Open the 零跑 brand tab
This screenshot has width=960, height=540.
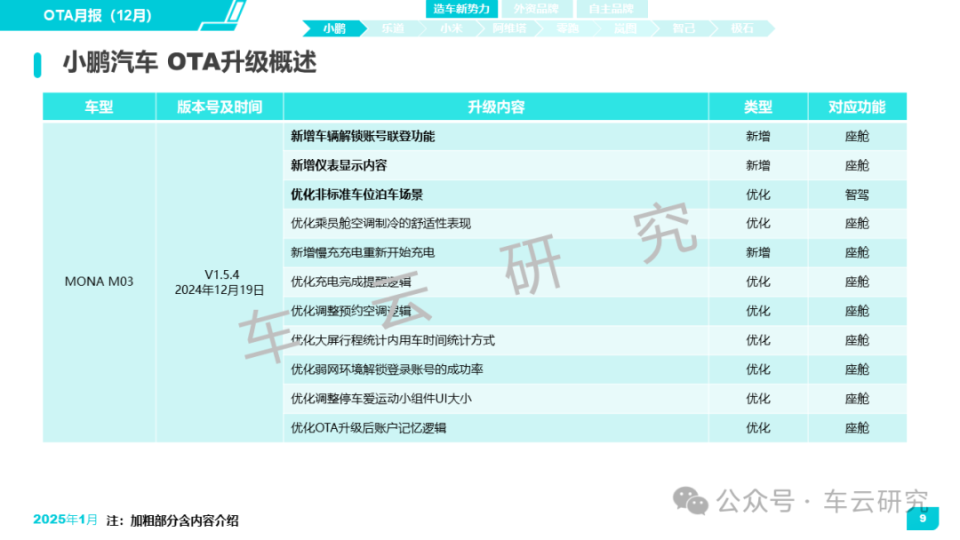coord(568,28)
